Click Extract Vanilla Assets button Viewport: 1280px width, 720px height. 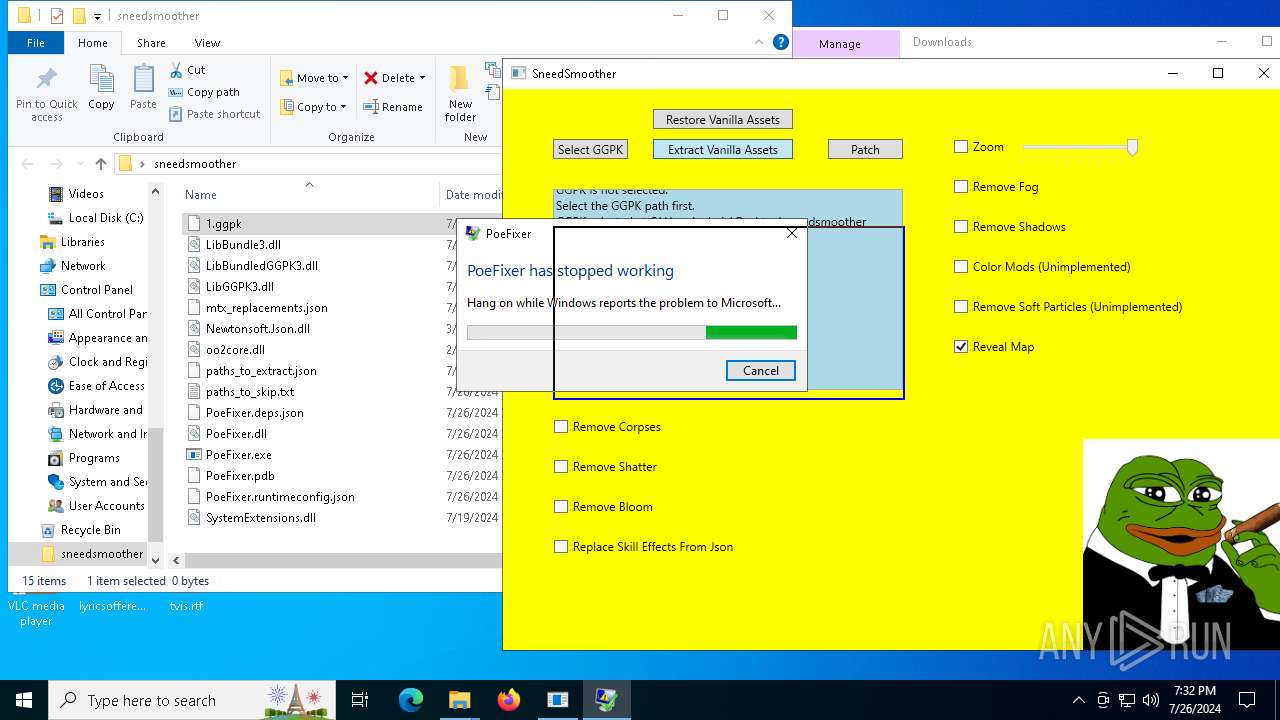pos(723,149)
